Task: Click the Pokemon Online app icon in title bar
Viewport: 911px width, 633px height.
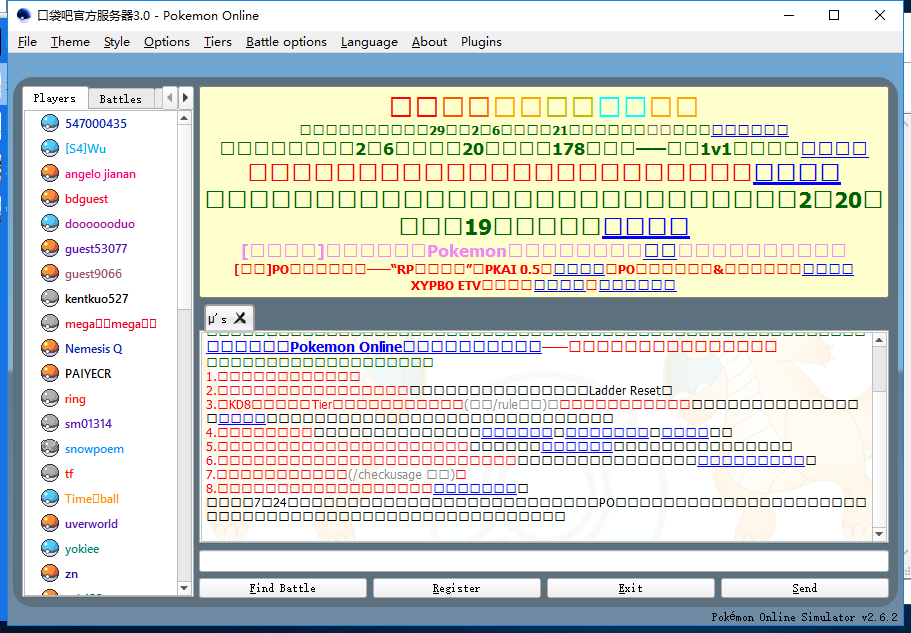Action: pos(24,15)
